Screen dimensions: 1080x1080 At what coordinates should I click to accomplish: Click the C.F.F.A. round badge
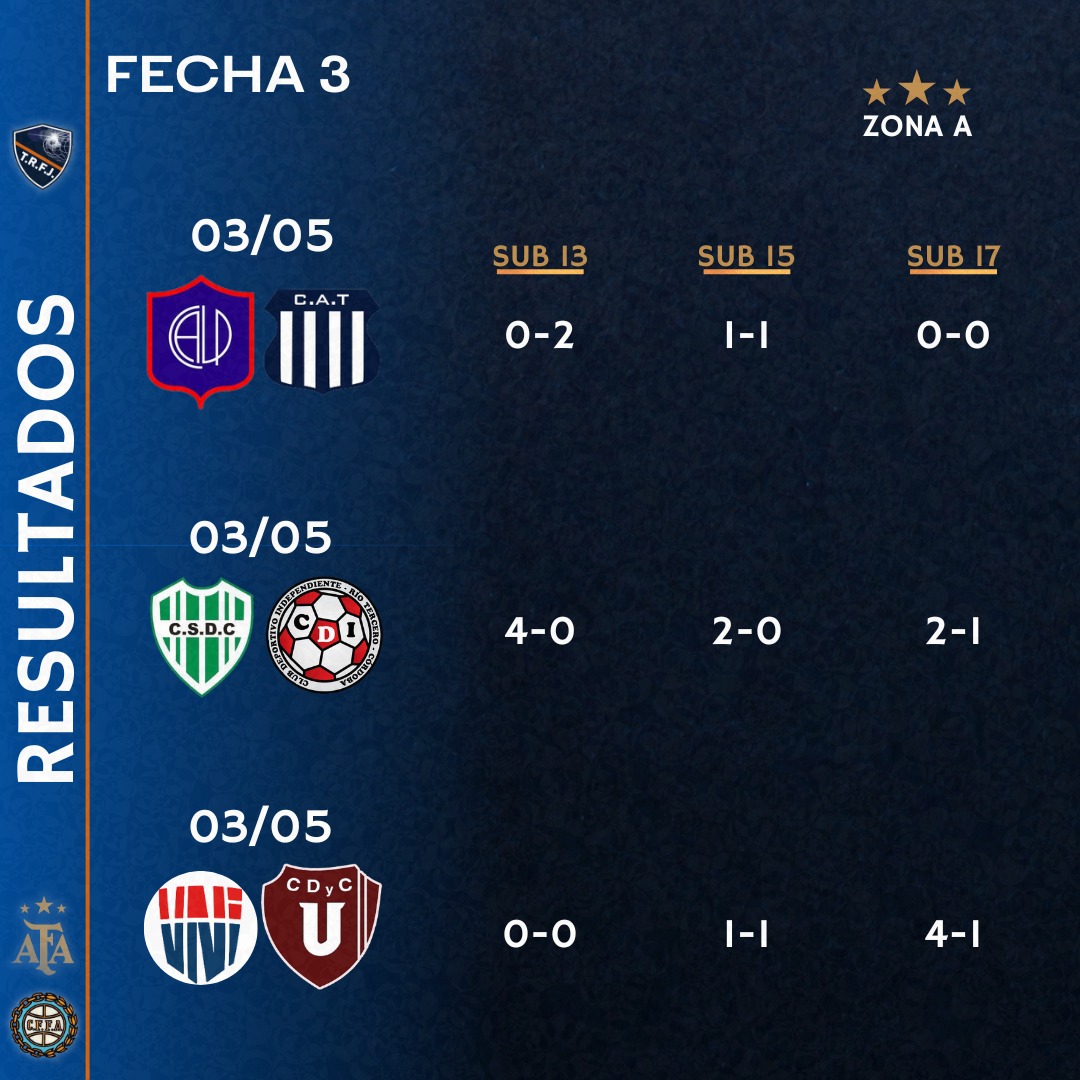click(42, 1024)
